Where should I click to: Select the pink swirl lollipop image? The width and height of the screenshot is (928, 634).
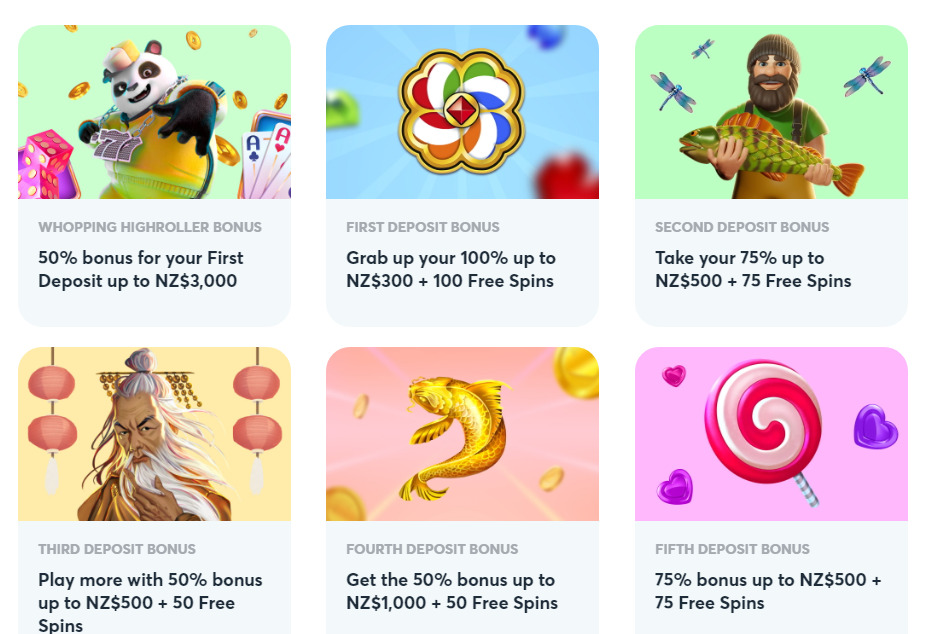771,434
